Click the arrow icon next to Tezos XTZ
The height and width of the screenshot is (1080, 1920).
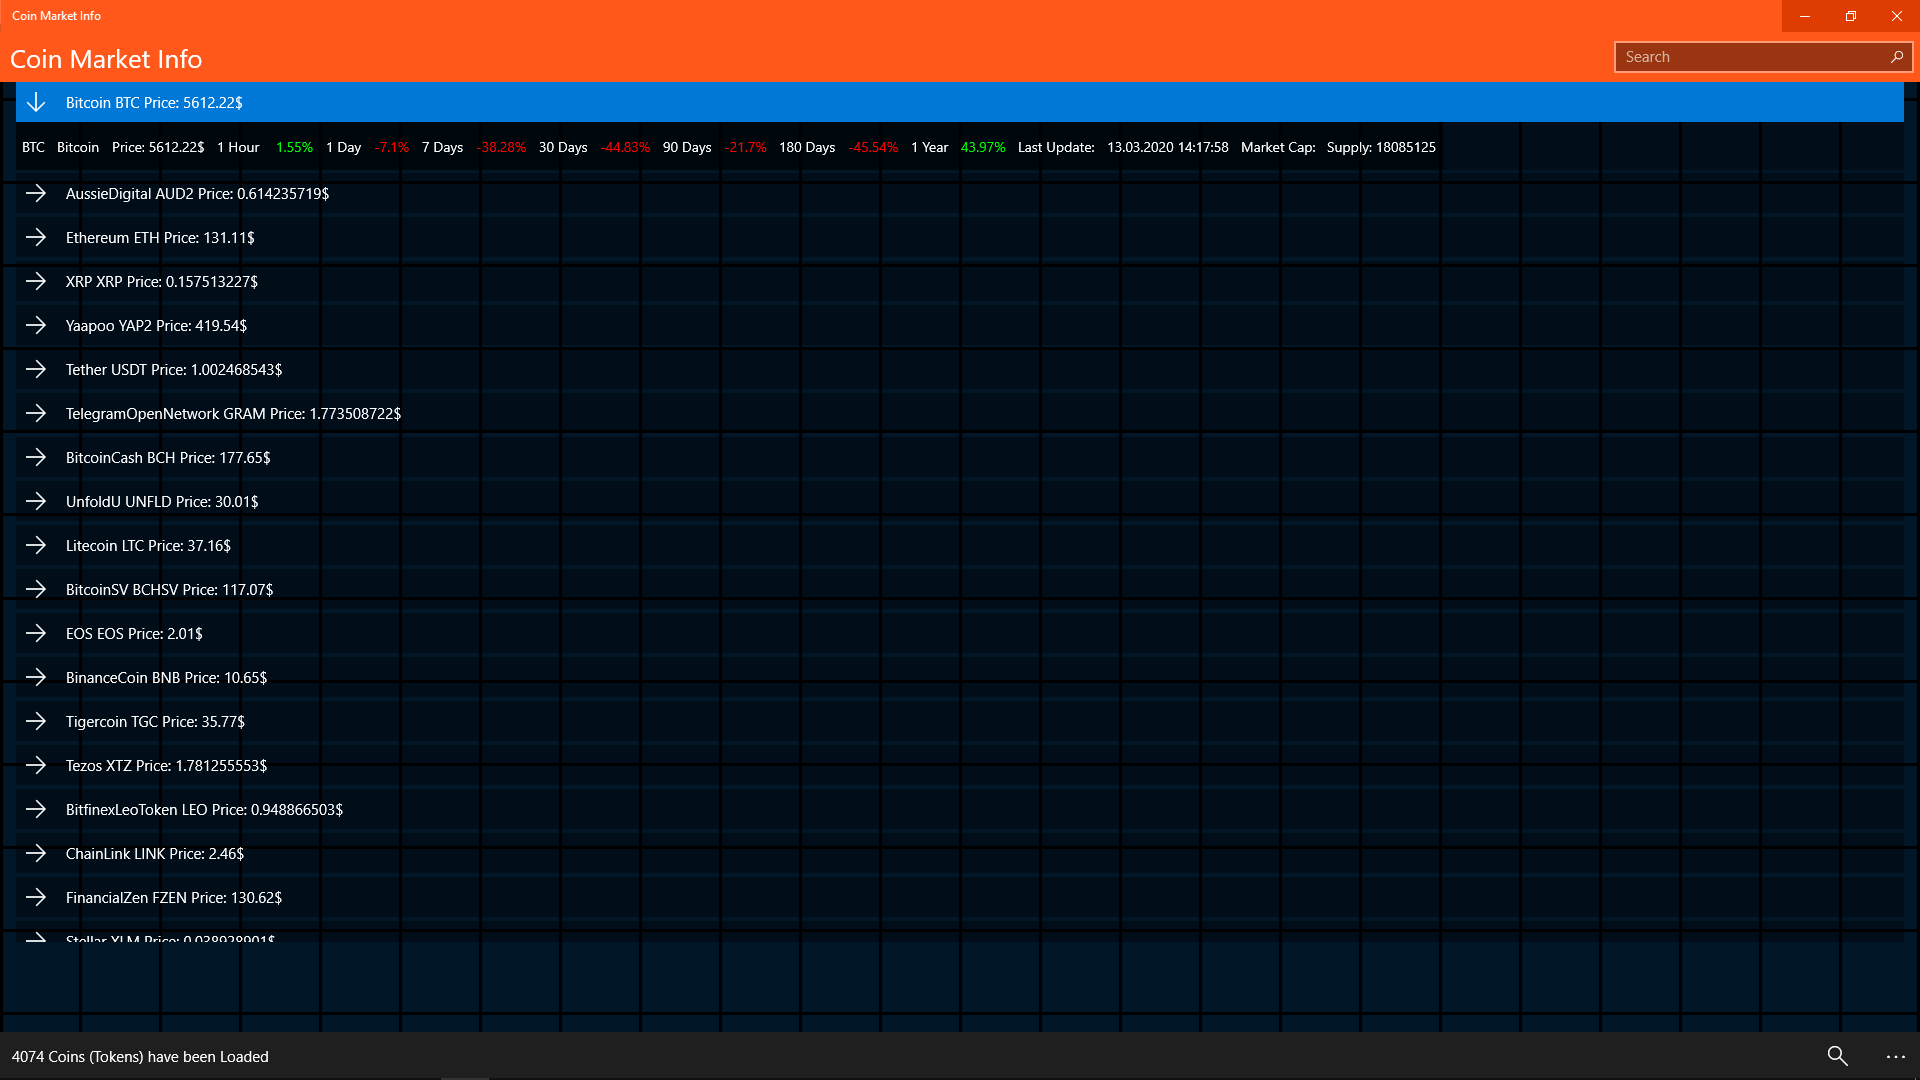tap(37, 765)
